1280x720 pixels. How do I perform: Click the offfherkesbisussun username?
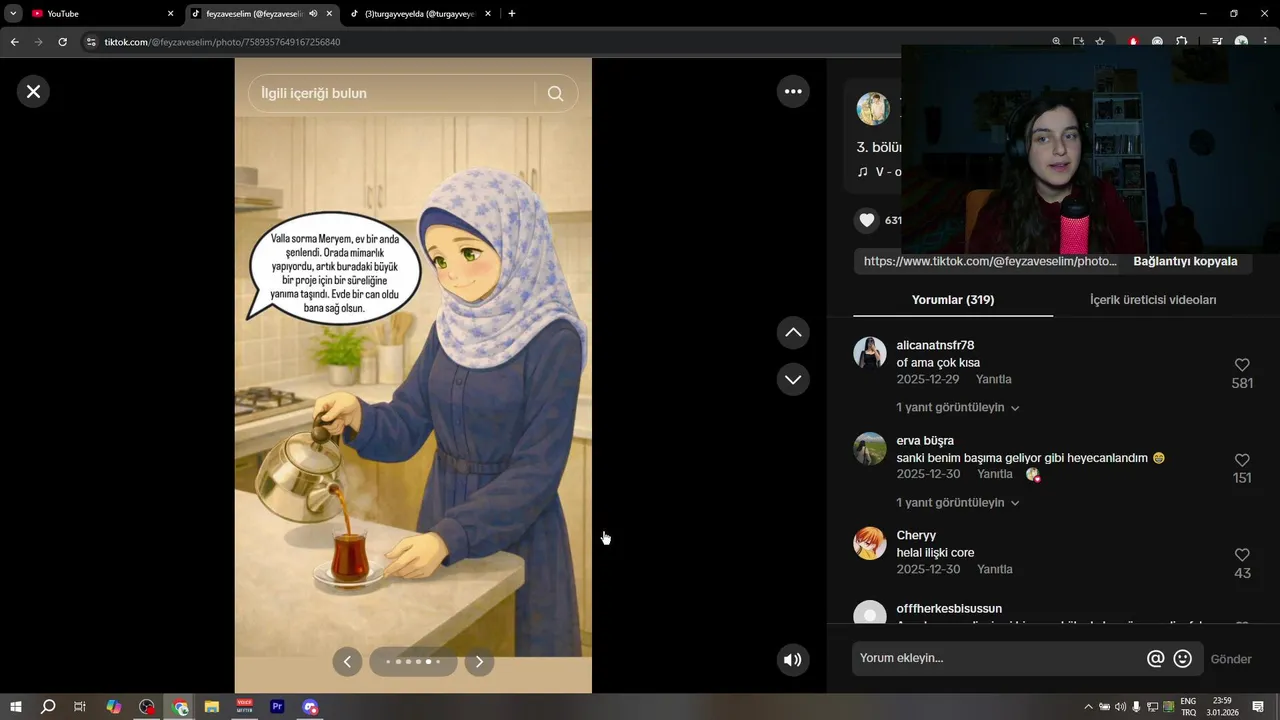pos(949,608)
